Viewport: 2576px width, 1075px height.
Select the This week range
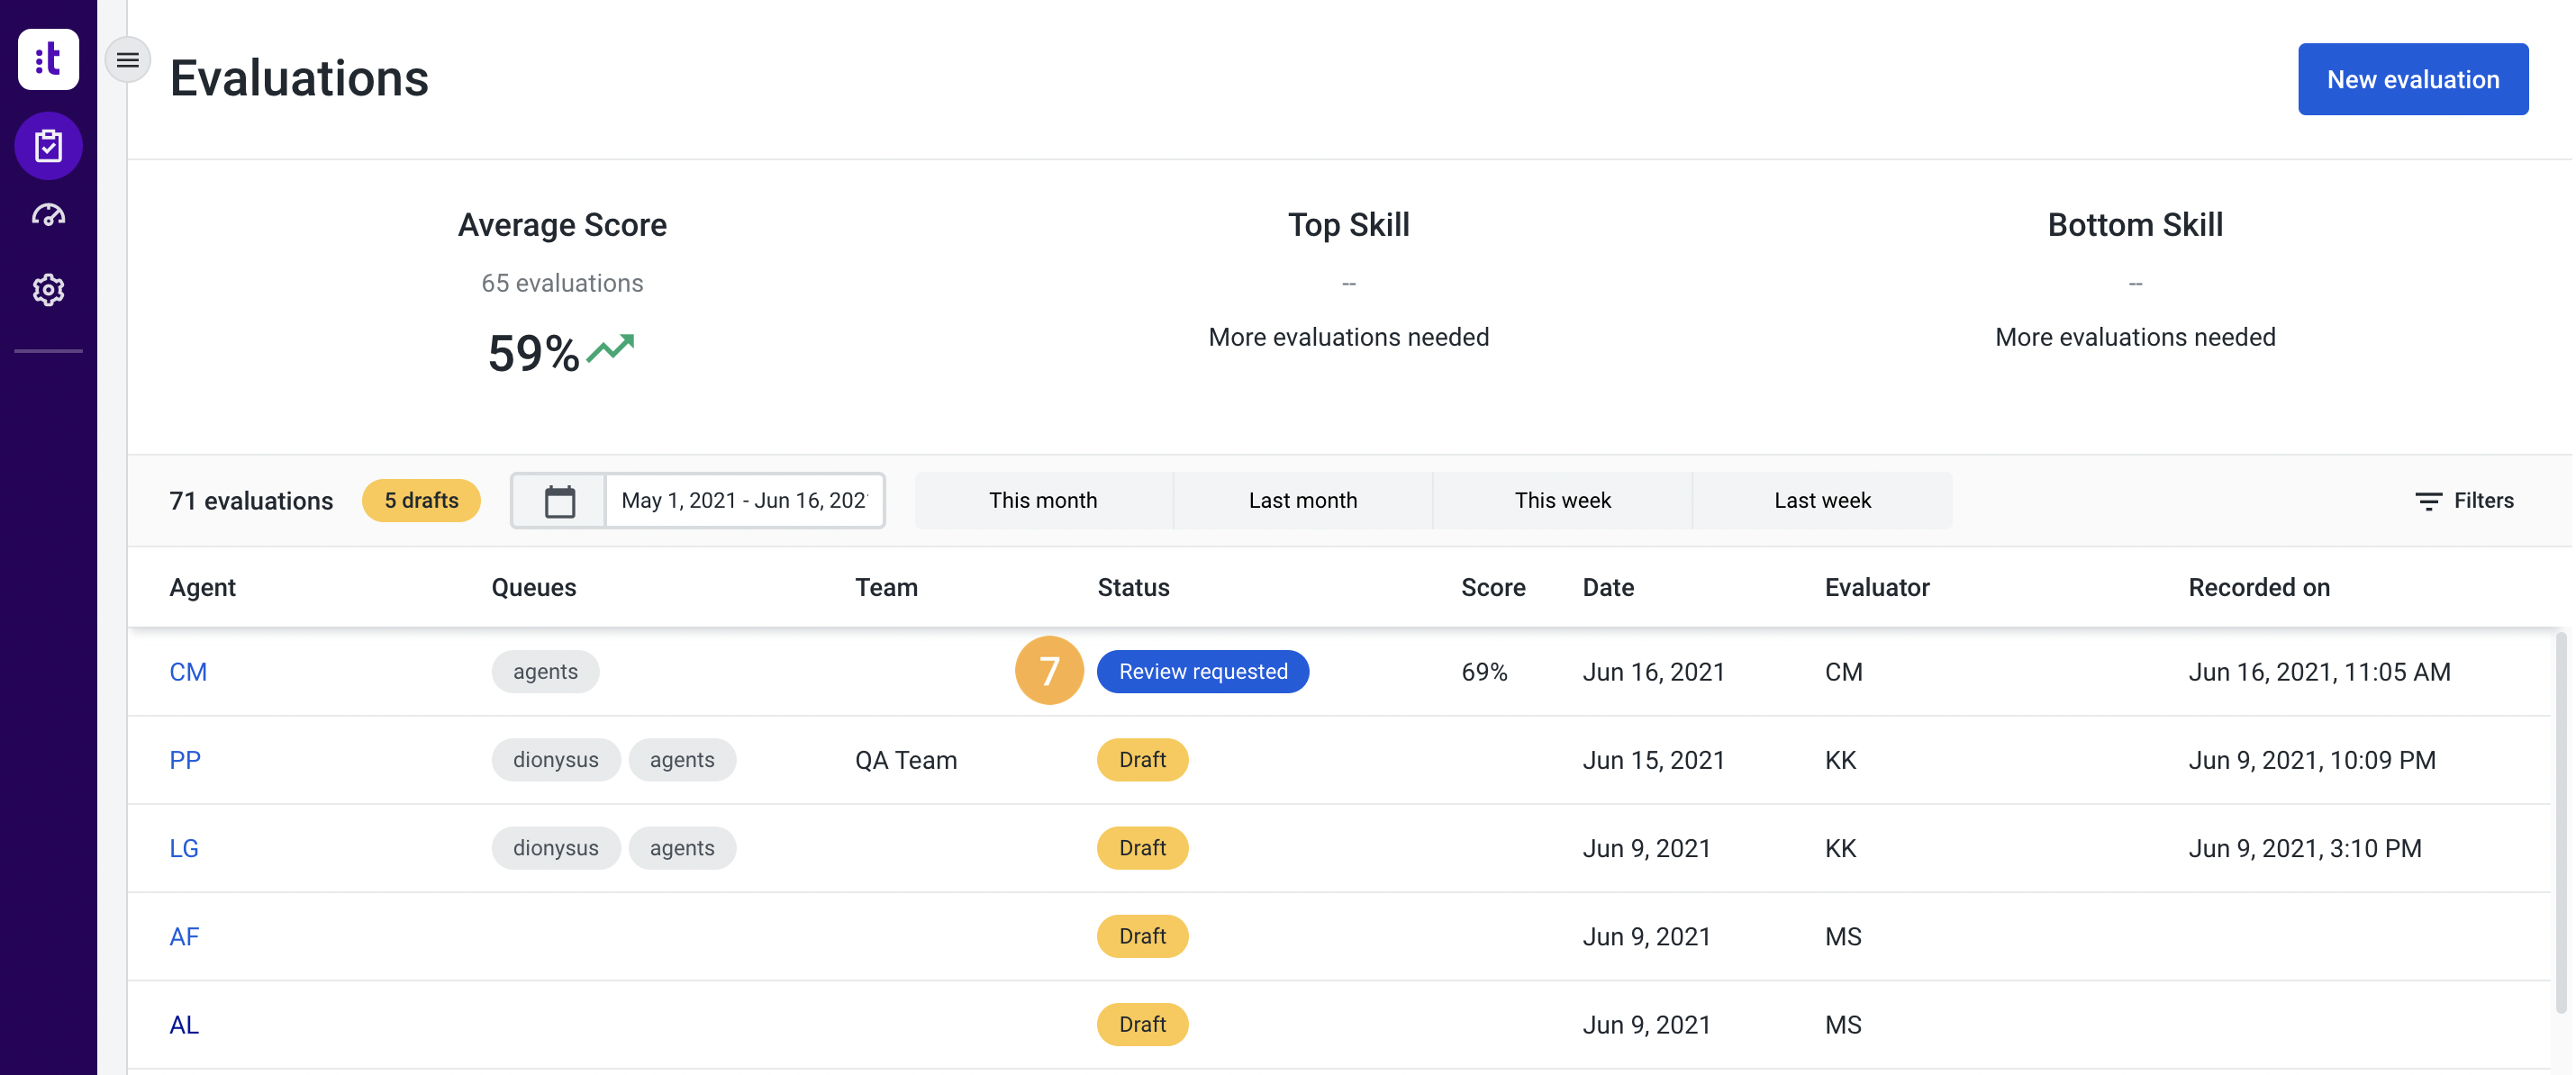pos(1562,501)
